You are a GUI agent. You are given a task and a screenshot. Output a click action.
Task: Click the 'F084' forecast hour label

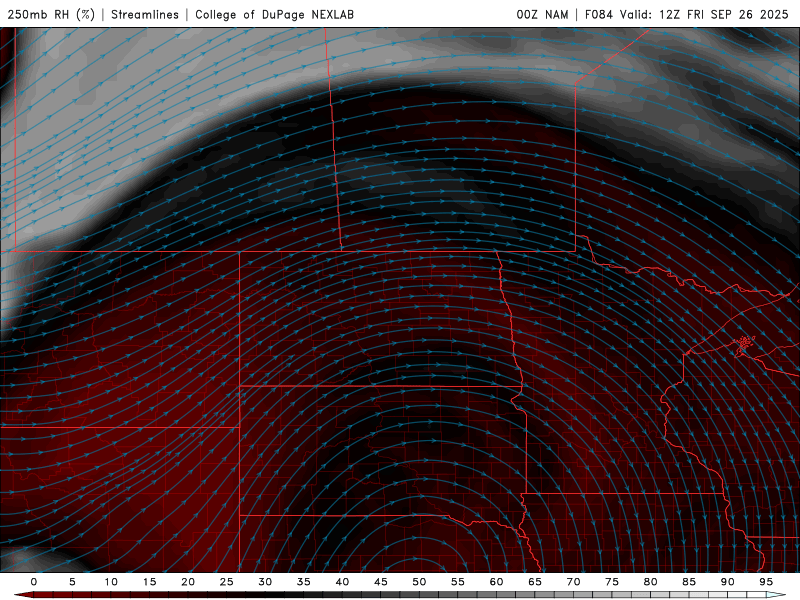(598, 14)
